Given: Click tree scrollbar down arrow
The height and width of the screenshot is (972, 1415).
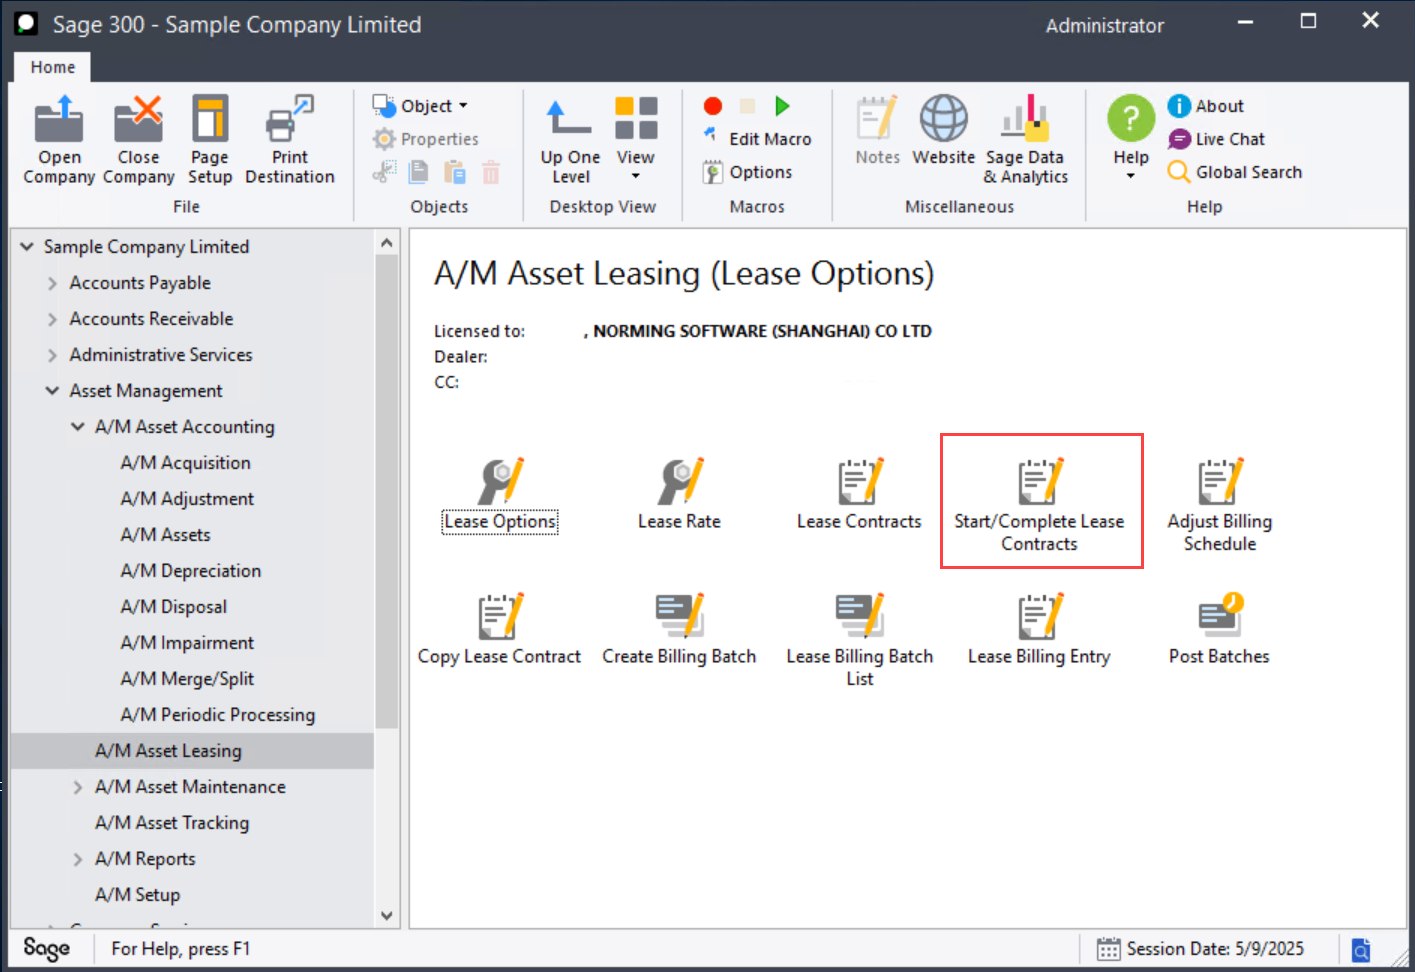Looking at the screenshot, I should 387,916.
